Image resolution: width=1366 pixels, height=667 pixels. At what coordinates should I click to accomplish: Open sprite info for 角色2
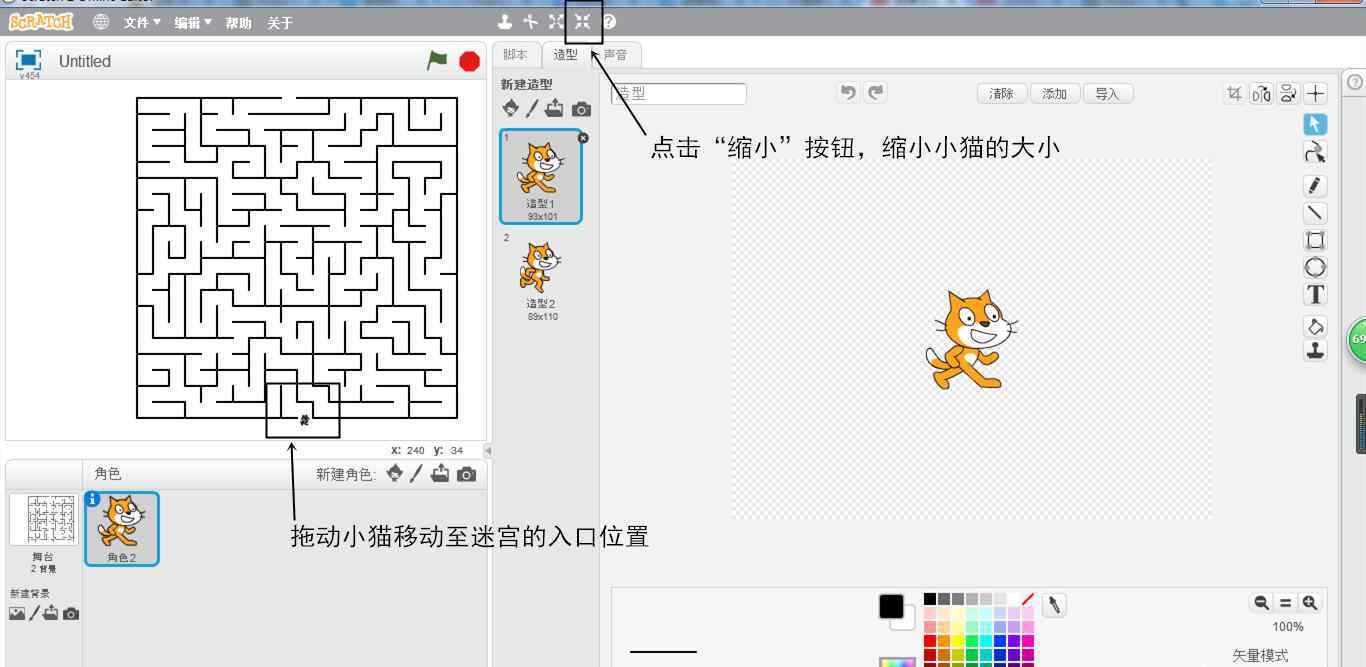[93, 499]
